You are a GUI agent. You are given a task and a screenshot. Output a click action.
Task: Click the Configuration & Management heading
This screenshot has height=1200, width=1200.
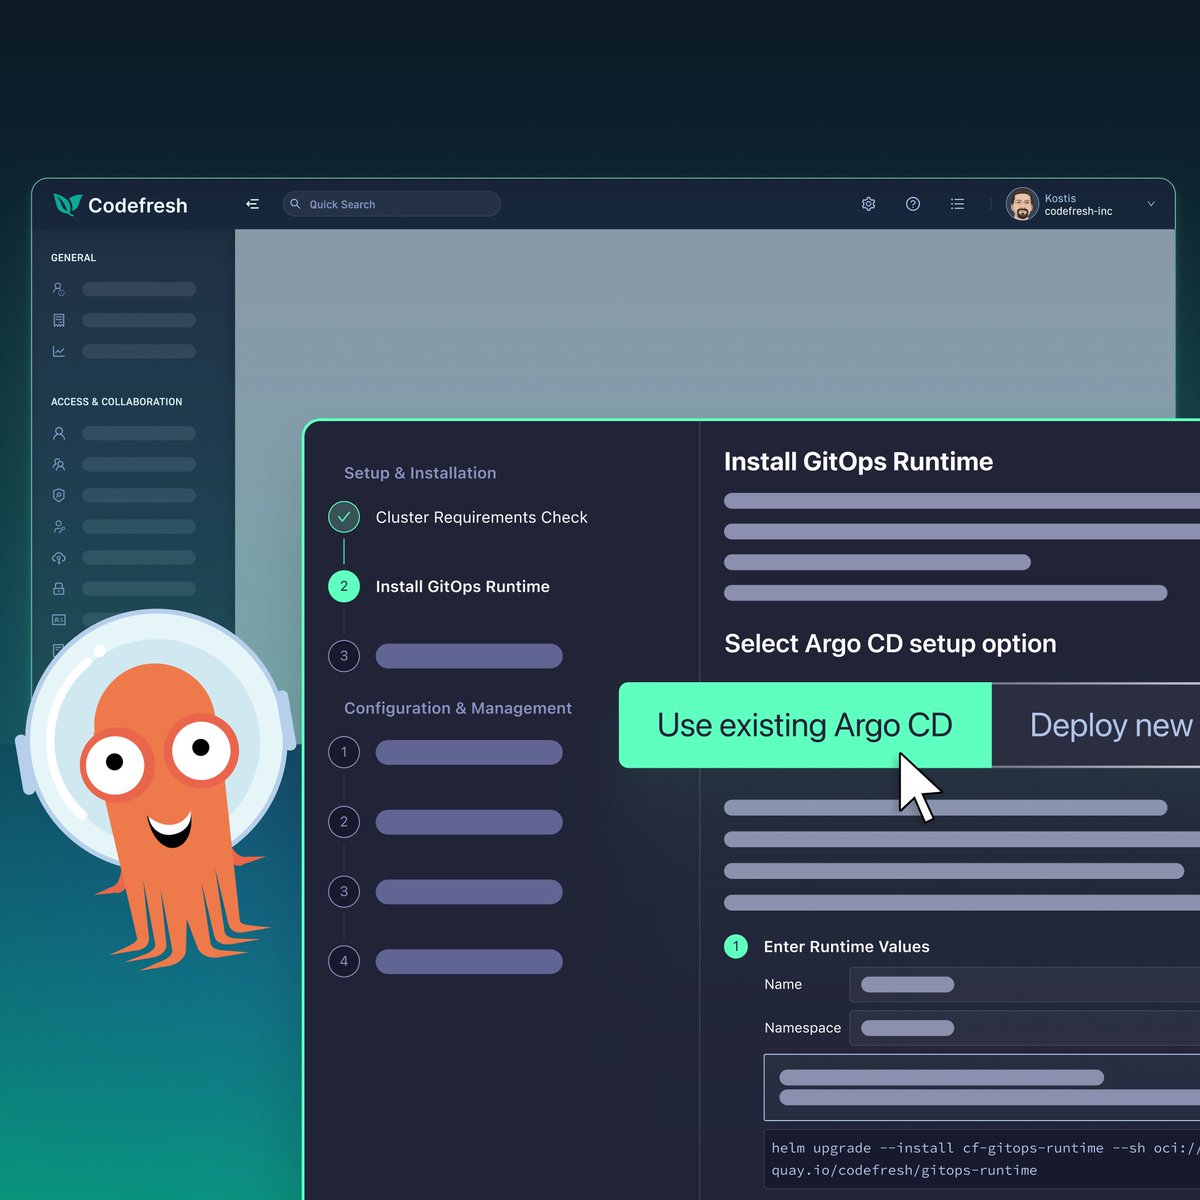458,708
